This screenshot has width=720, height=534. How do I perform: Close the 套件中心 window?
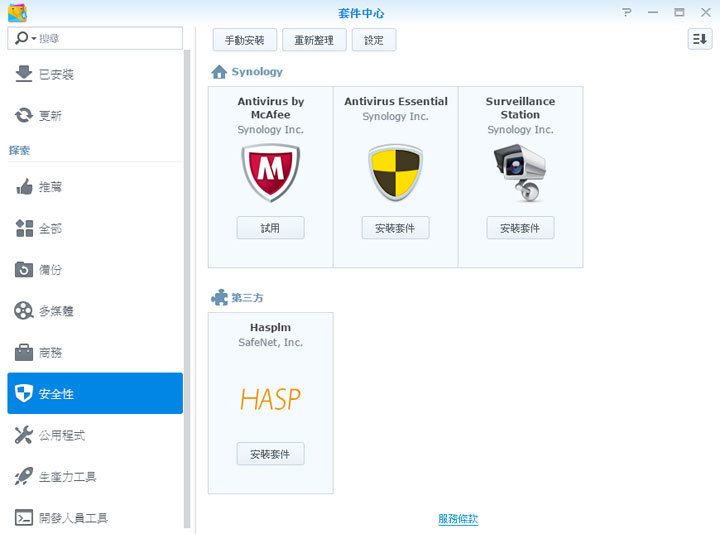point(706,12)
